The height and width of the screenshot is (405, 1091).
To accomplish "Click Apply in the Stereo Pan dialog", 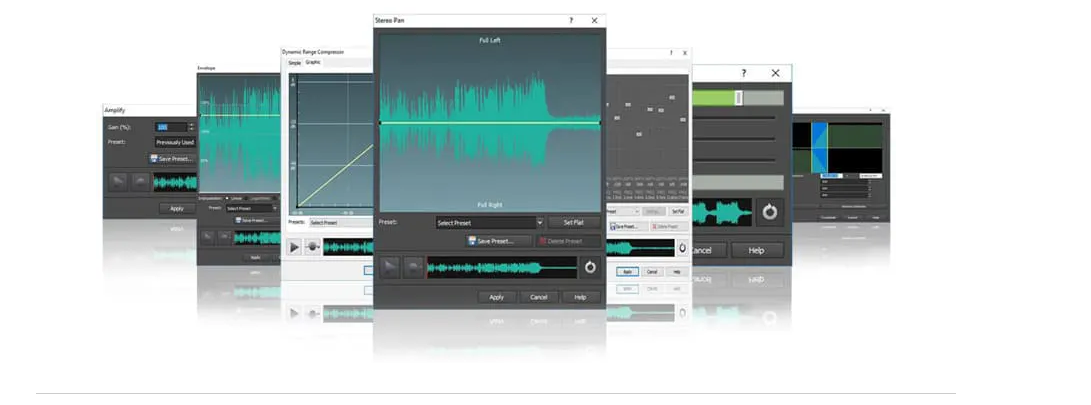I will point(496,297).
